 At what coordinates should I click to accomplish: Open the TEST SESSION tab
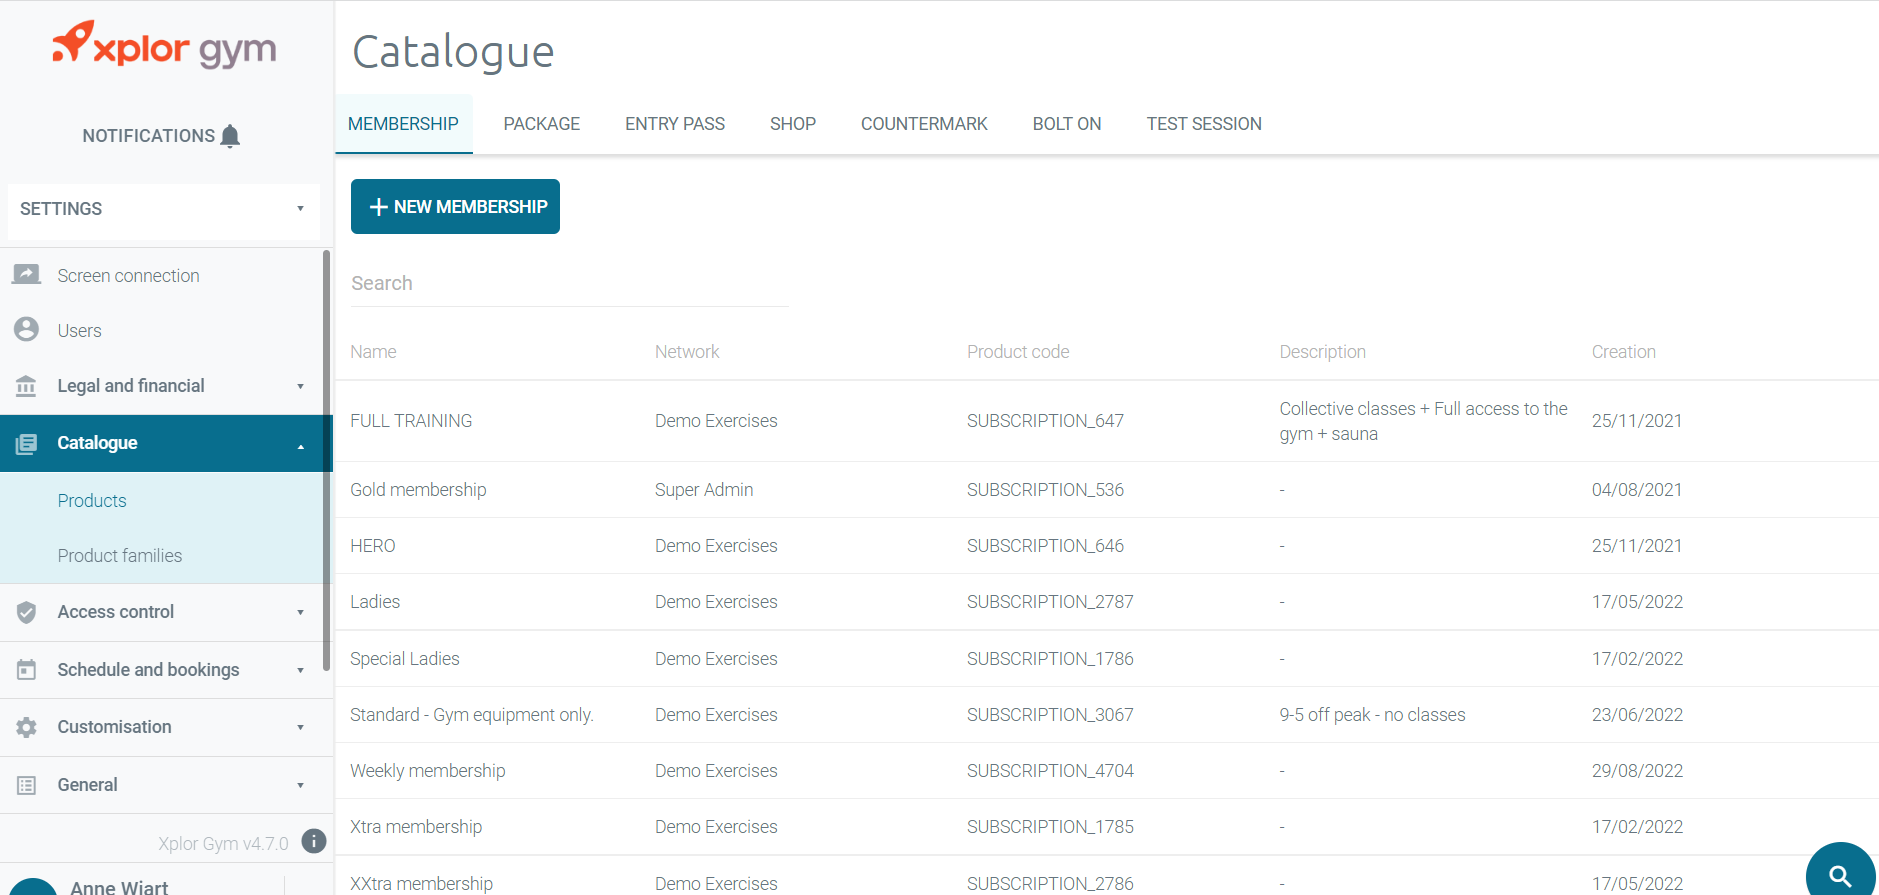[1204, 124]
